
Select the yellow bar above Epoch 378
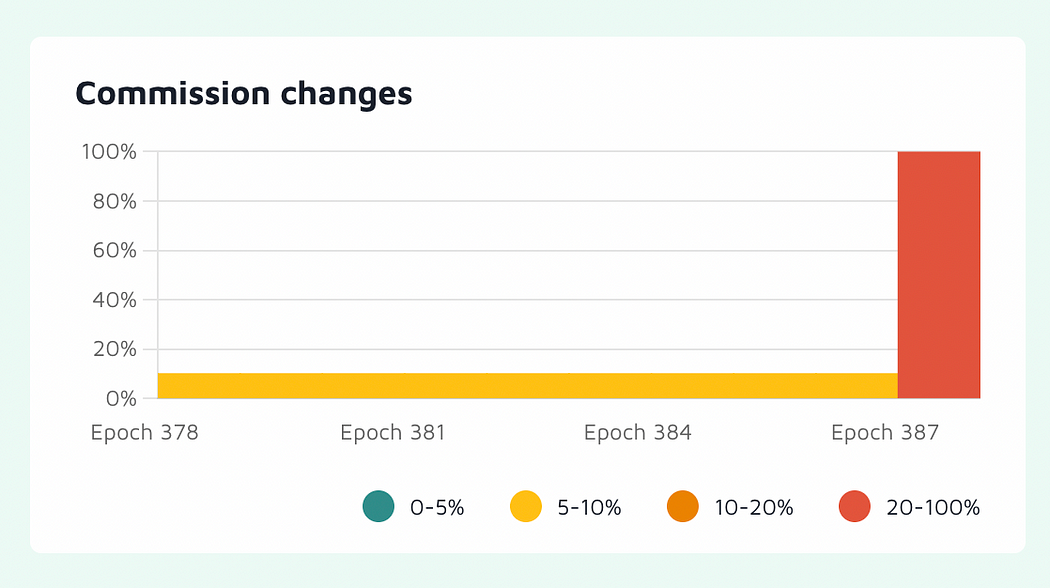[x=199, y=386]
